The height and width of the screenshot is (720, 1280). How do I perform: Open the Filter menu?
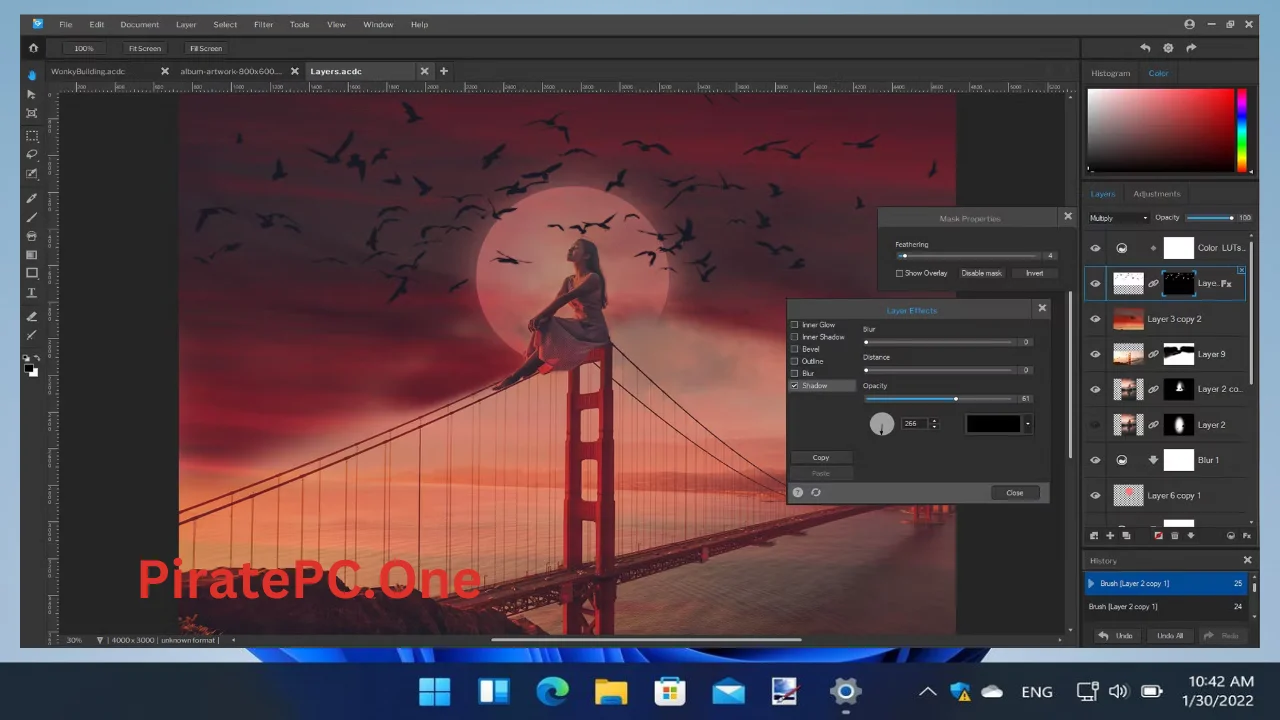(263, 24)
